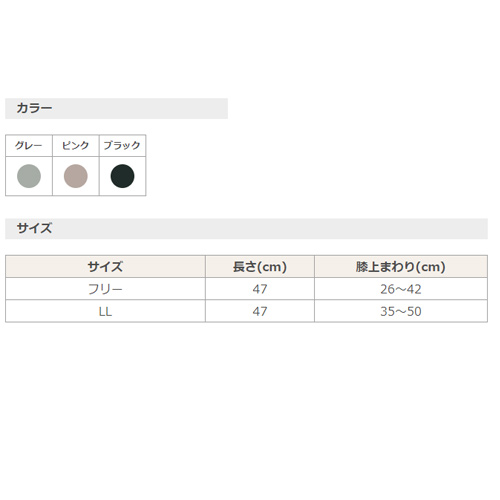Select the black color swatch circle
The width and height of the screenshot is (500, 500).
122,176
